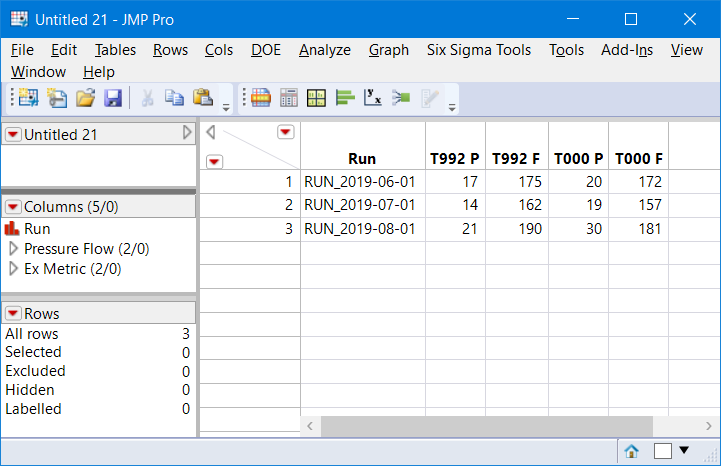Click the New Script toolbar icon
Screen dimensions: 721x466
point(57,98)
